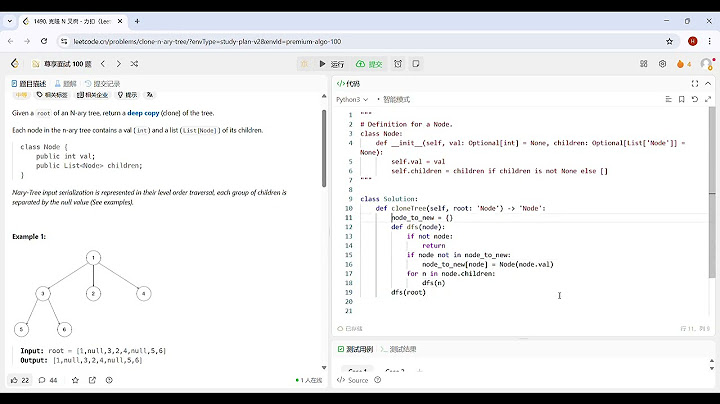Open the feedback help icon in description footer
This screenshot has height=404, width=720.
(109, 380)
